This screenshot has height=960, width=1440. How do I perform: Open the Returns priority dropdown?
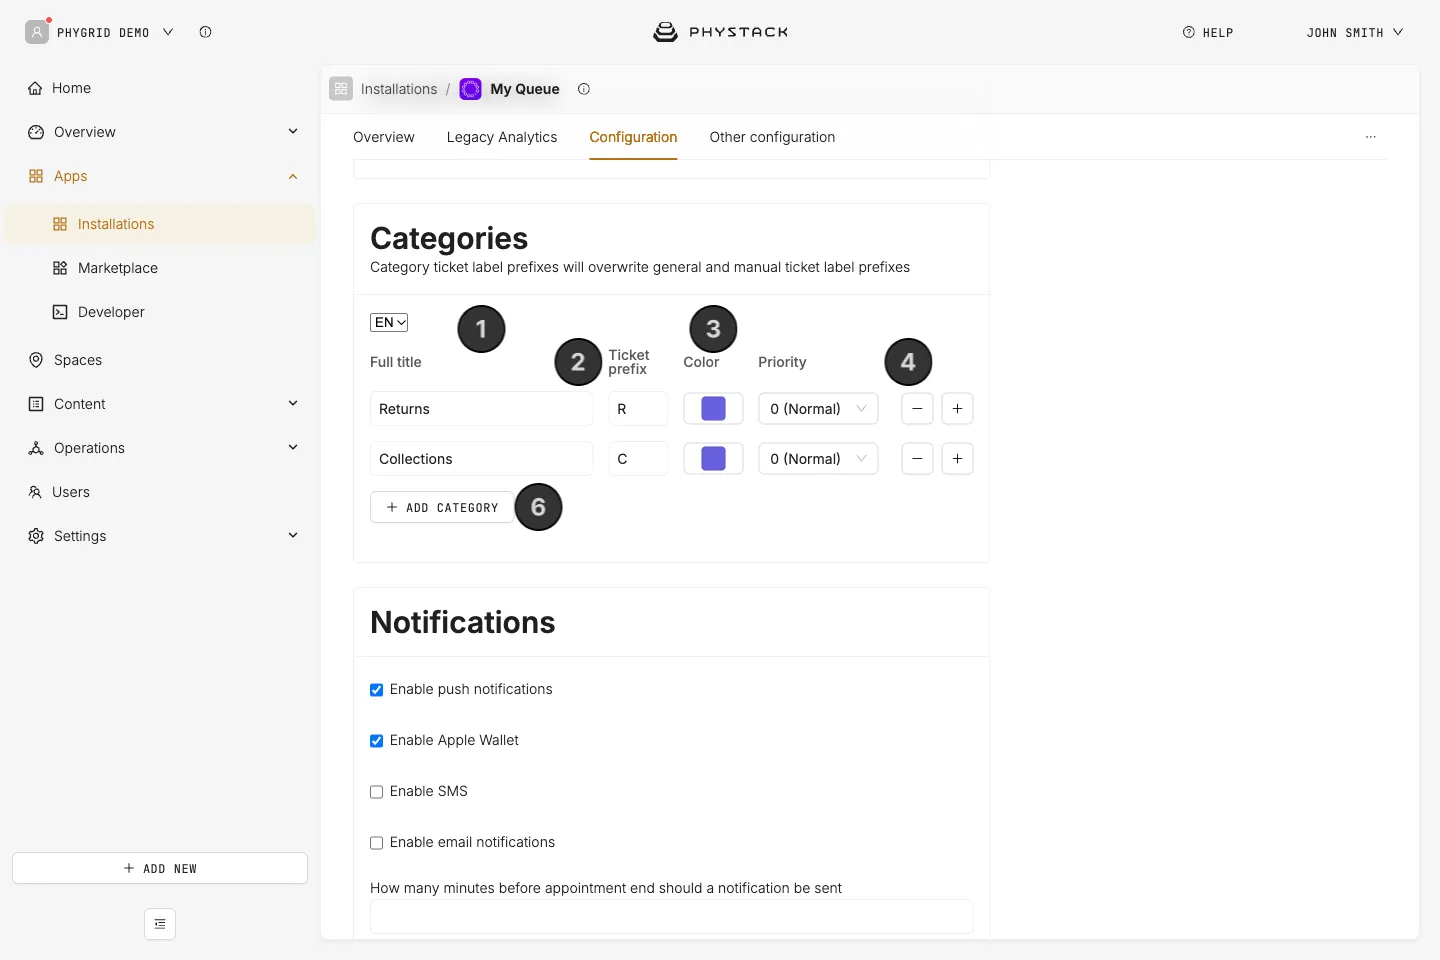[x=818, y=409]
